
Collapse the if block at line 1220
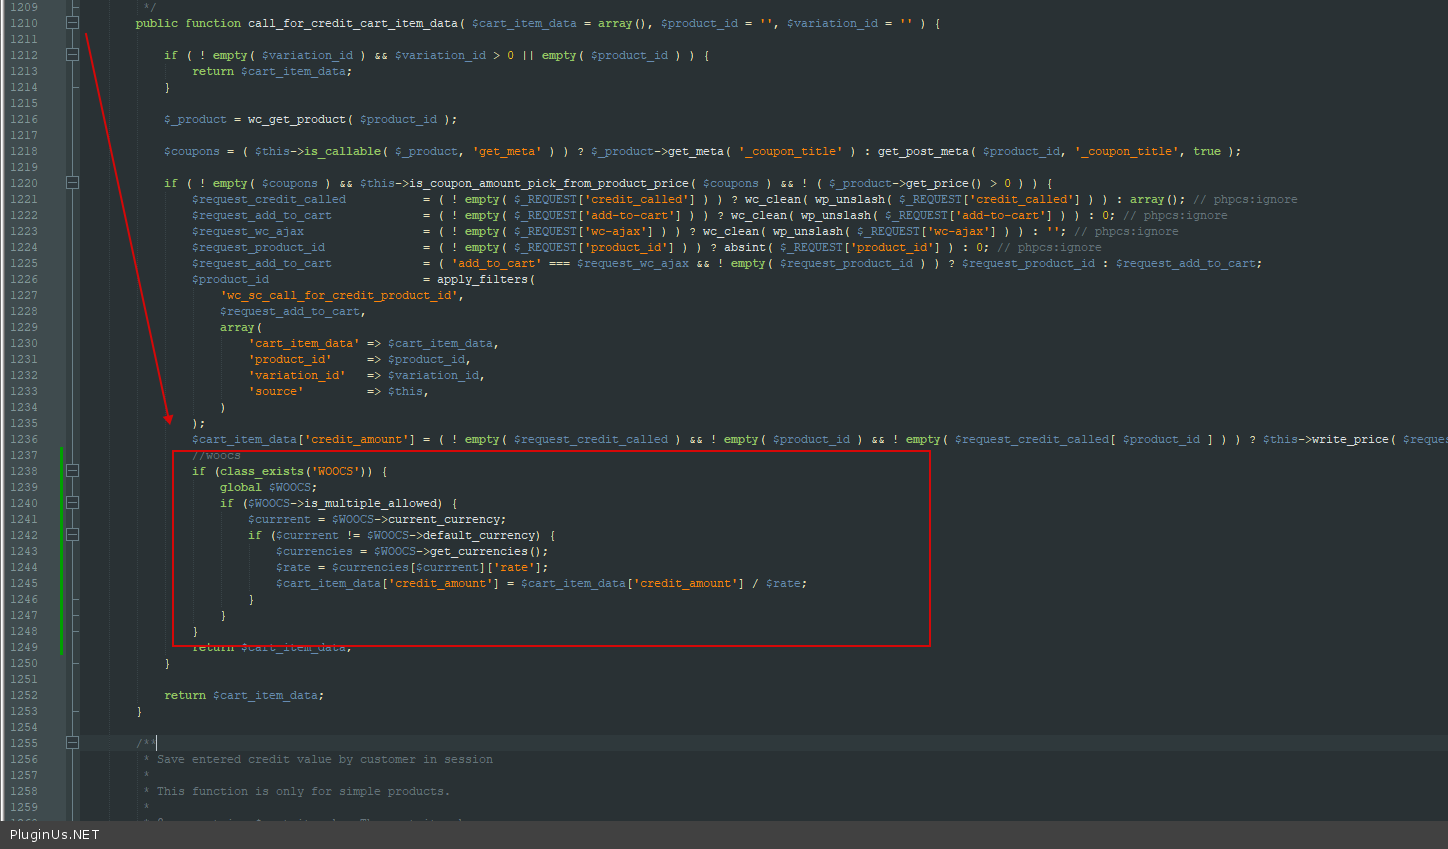pyautogui.click(x=72, y=183)
